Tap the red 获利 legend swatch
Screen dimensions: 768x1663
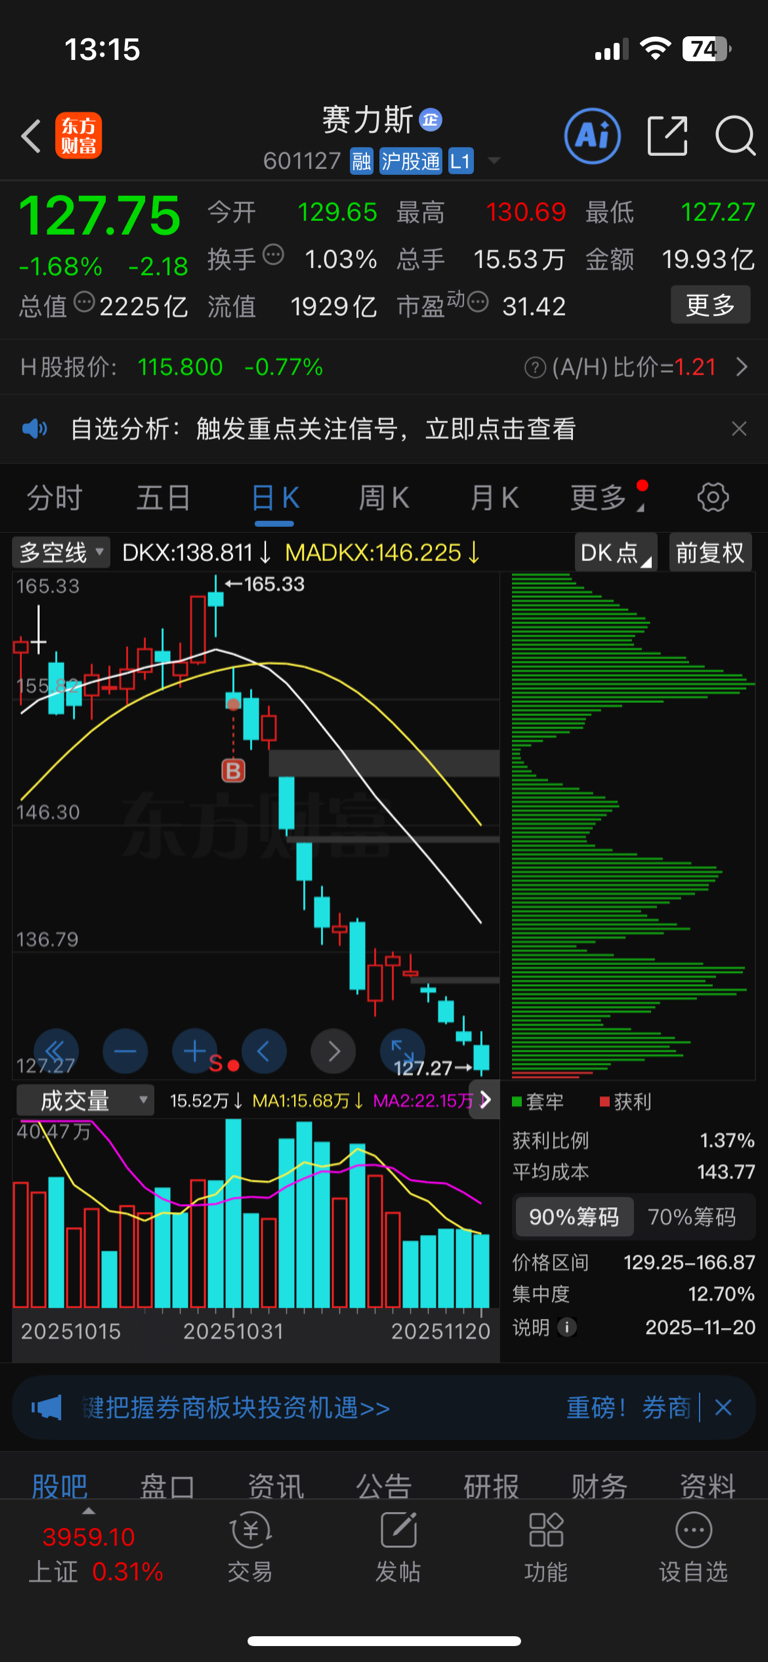click(x=604, y=1101)
